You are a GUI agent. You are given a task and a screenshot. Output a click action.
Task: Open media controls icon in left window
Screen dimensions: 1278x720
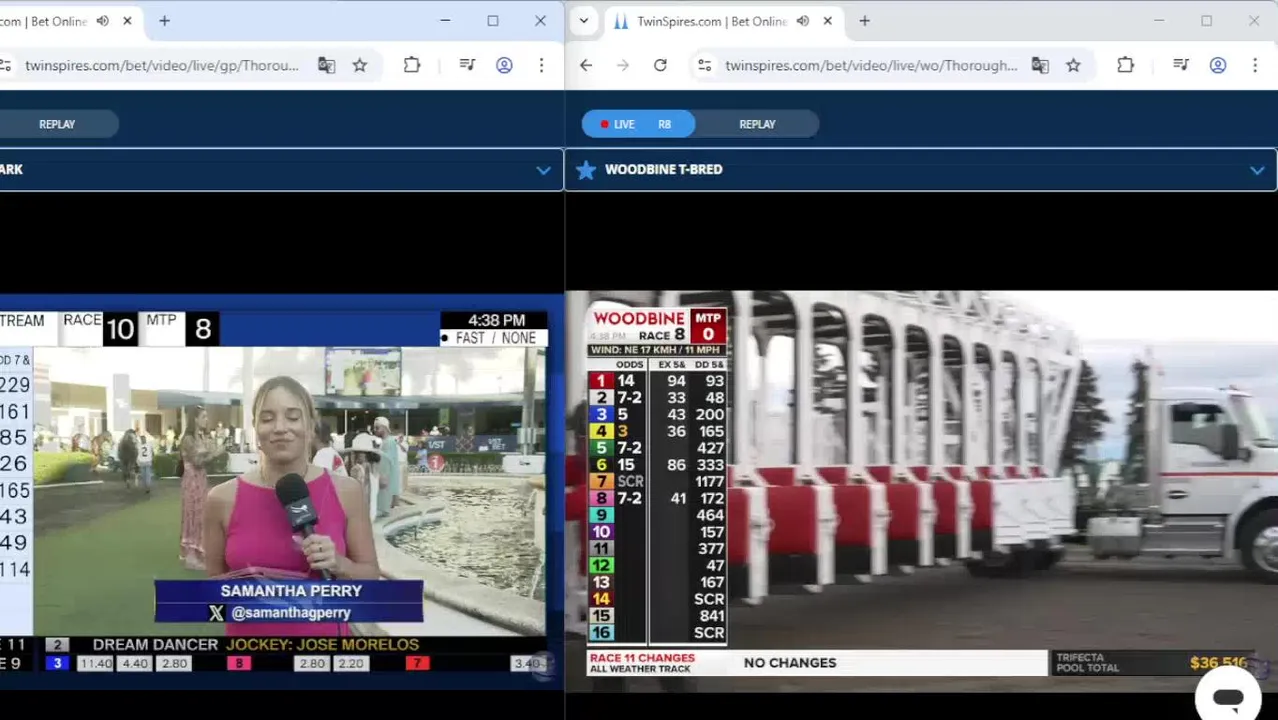(467, 65)
